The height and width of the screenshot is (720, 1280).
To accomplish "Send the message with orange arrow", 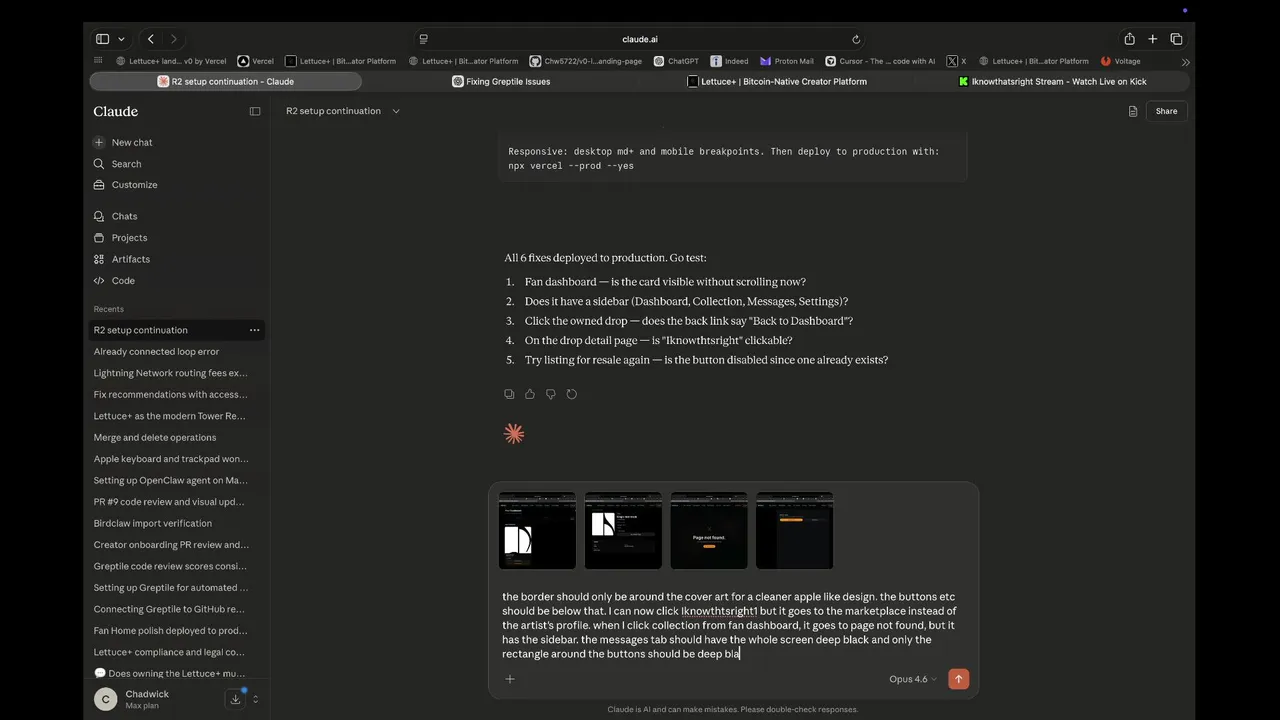I will 958,679.
